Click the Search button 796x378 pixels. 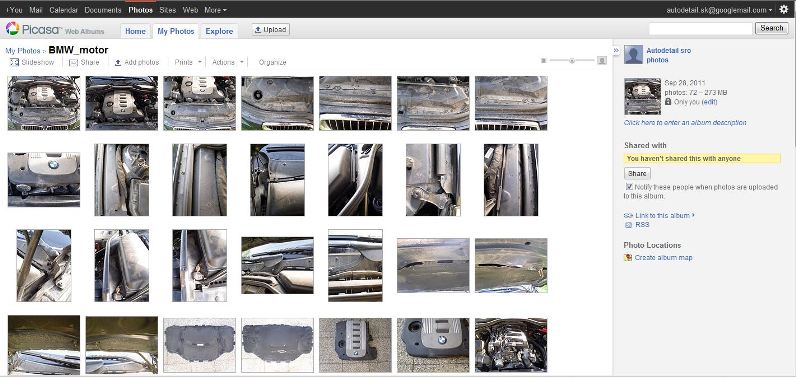pos(772,28)
